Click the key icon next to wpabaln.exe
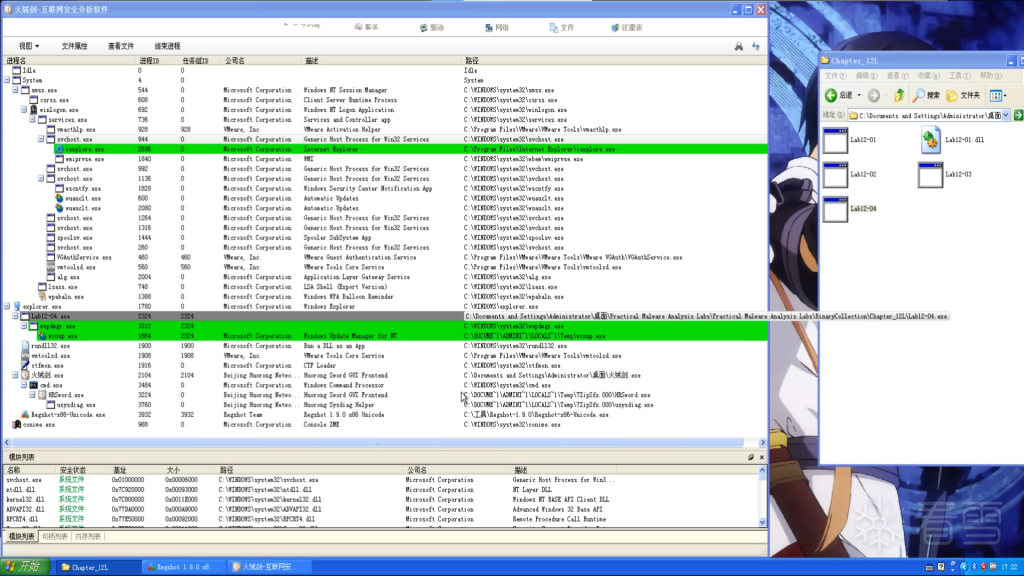Viewport: 1024px width, 576px height. pos(42,296)
